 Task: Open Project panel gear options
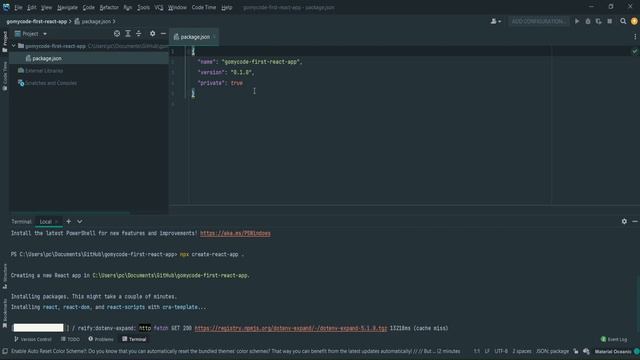(x=152, y=33)
